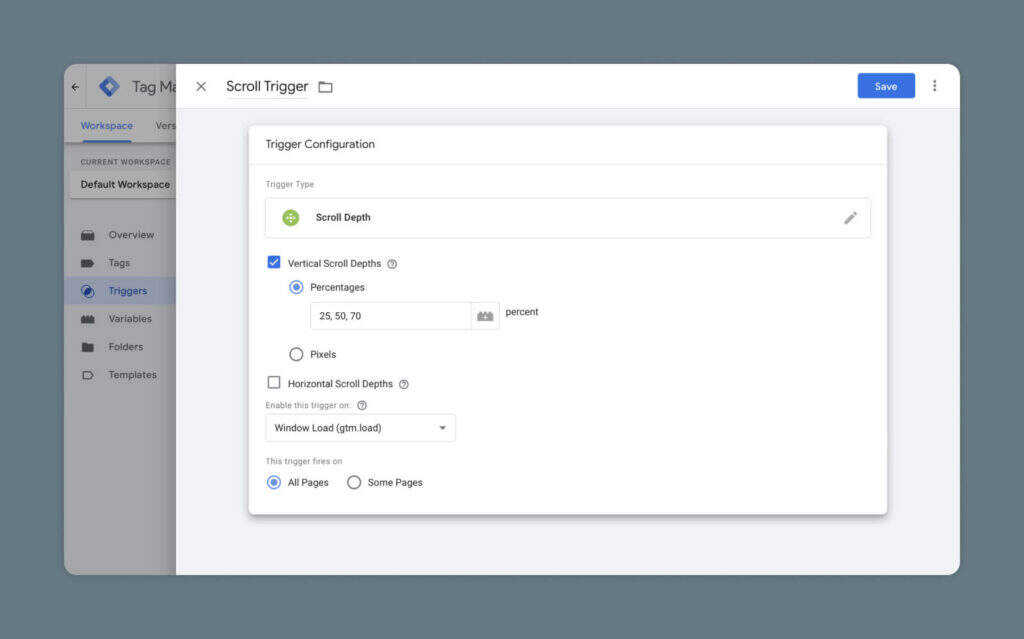
Task: Click the green Scroll Depth trigger icon
Action: point(290,218)
